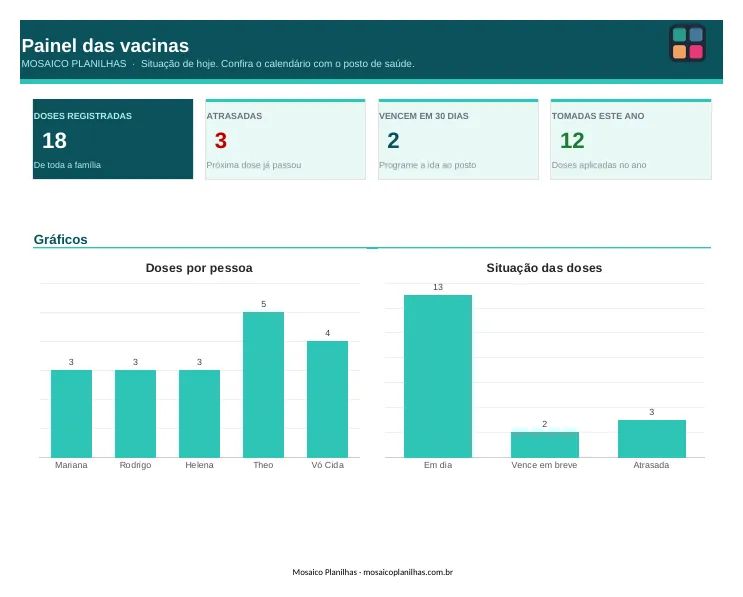This screenshot has height=597, width=743.
Task: Click 'Programe a ida ao posto' caption
Action: (x=427, y=165)
